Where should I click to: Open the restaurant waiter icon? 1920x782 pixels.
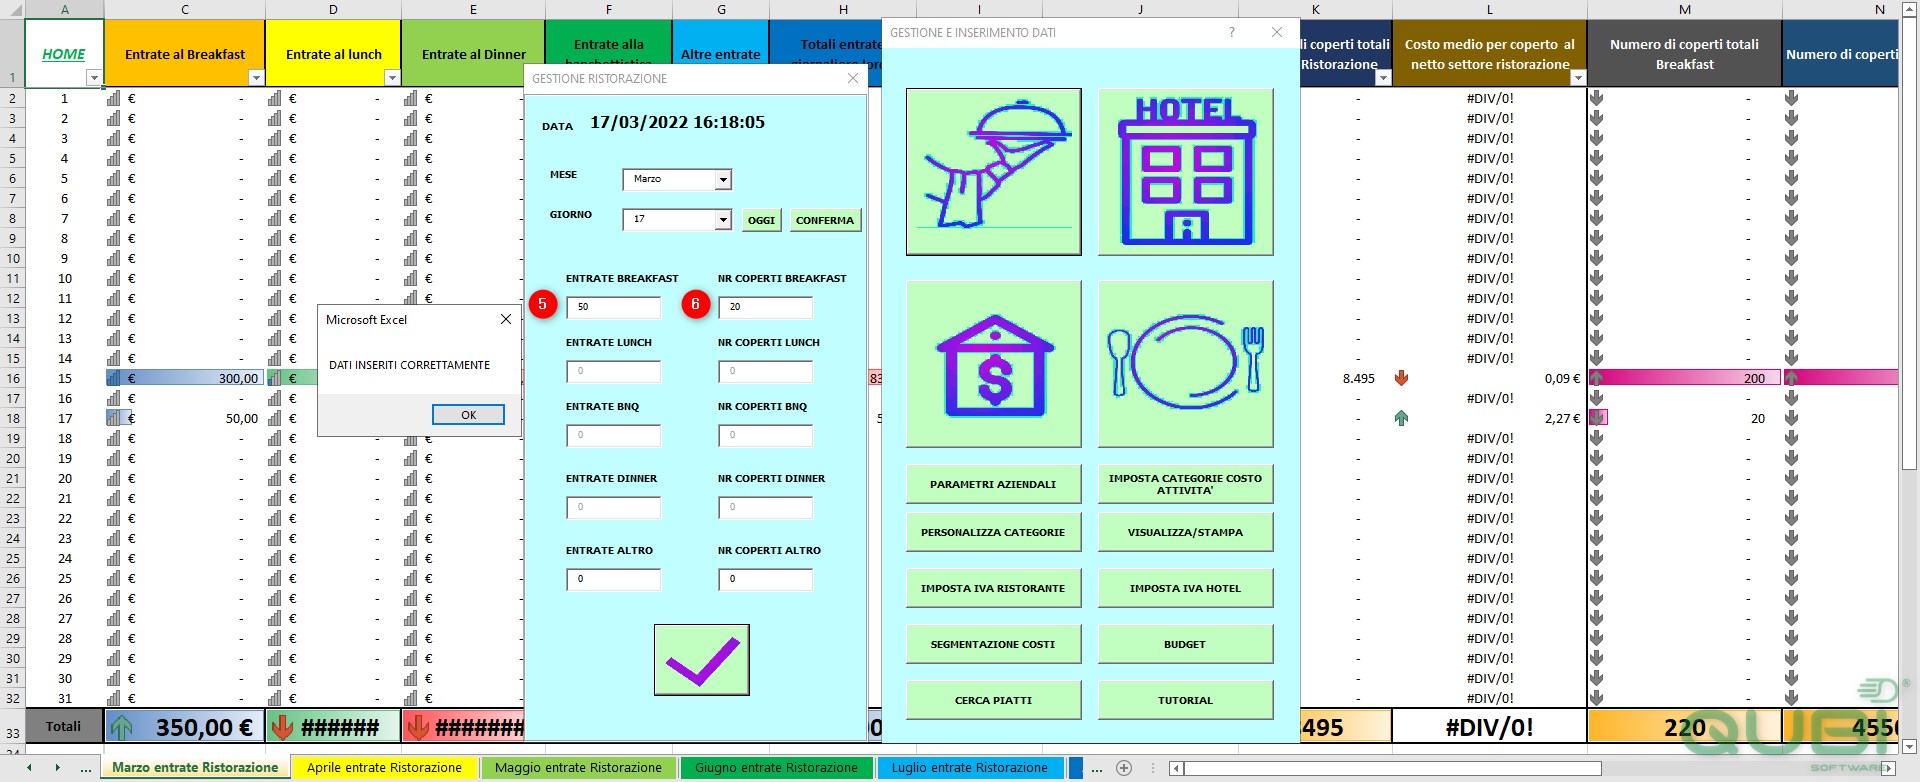[993, 171]
